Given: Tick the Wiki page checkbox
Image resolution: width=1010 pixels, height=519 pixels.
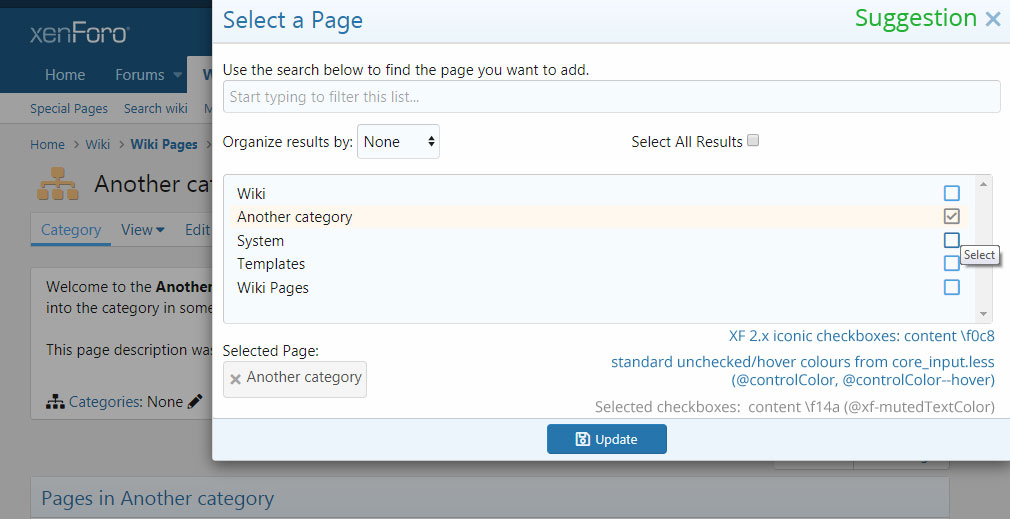Looking at the screenshot, I should click(x=951, y=193).
